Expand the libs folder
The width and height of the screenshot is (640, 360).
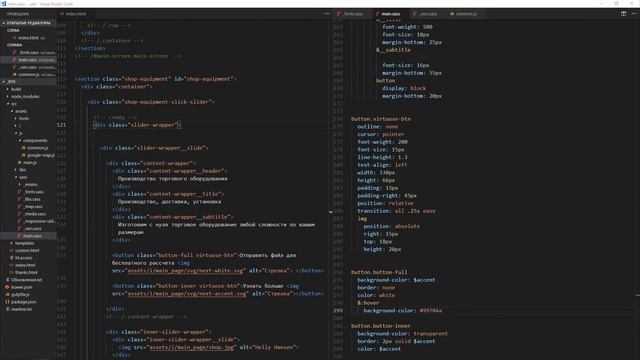pos(22,170)
